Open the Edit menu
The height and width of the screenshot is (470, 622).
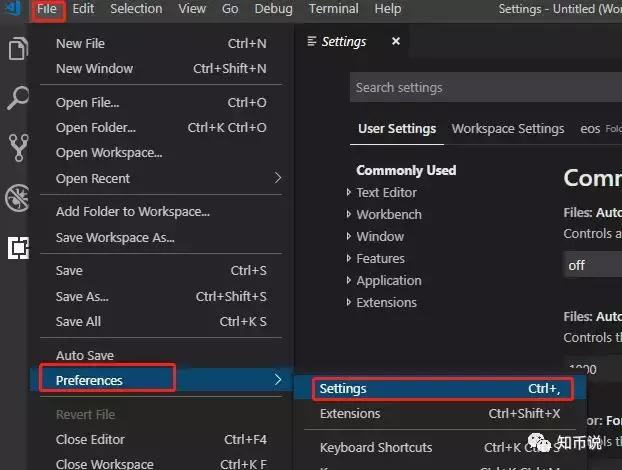click(83, 9)
